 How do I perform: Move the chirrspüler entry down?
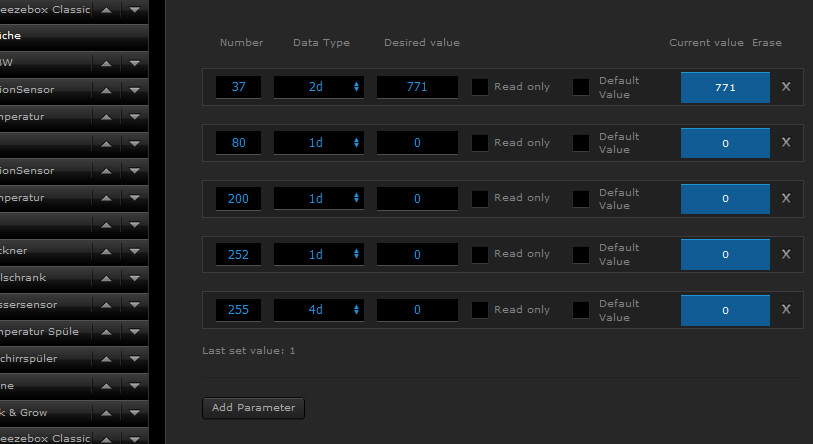[135, 359]
